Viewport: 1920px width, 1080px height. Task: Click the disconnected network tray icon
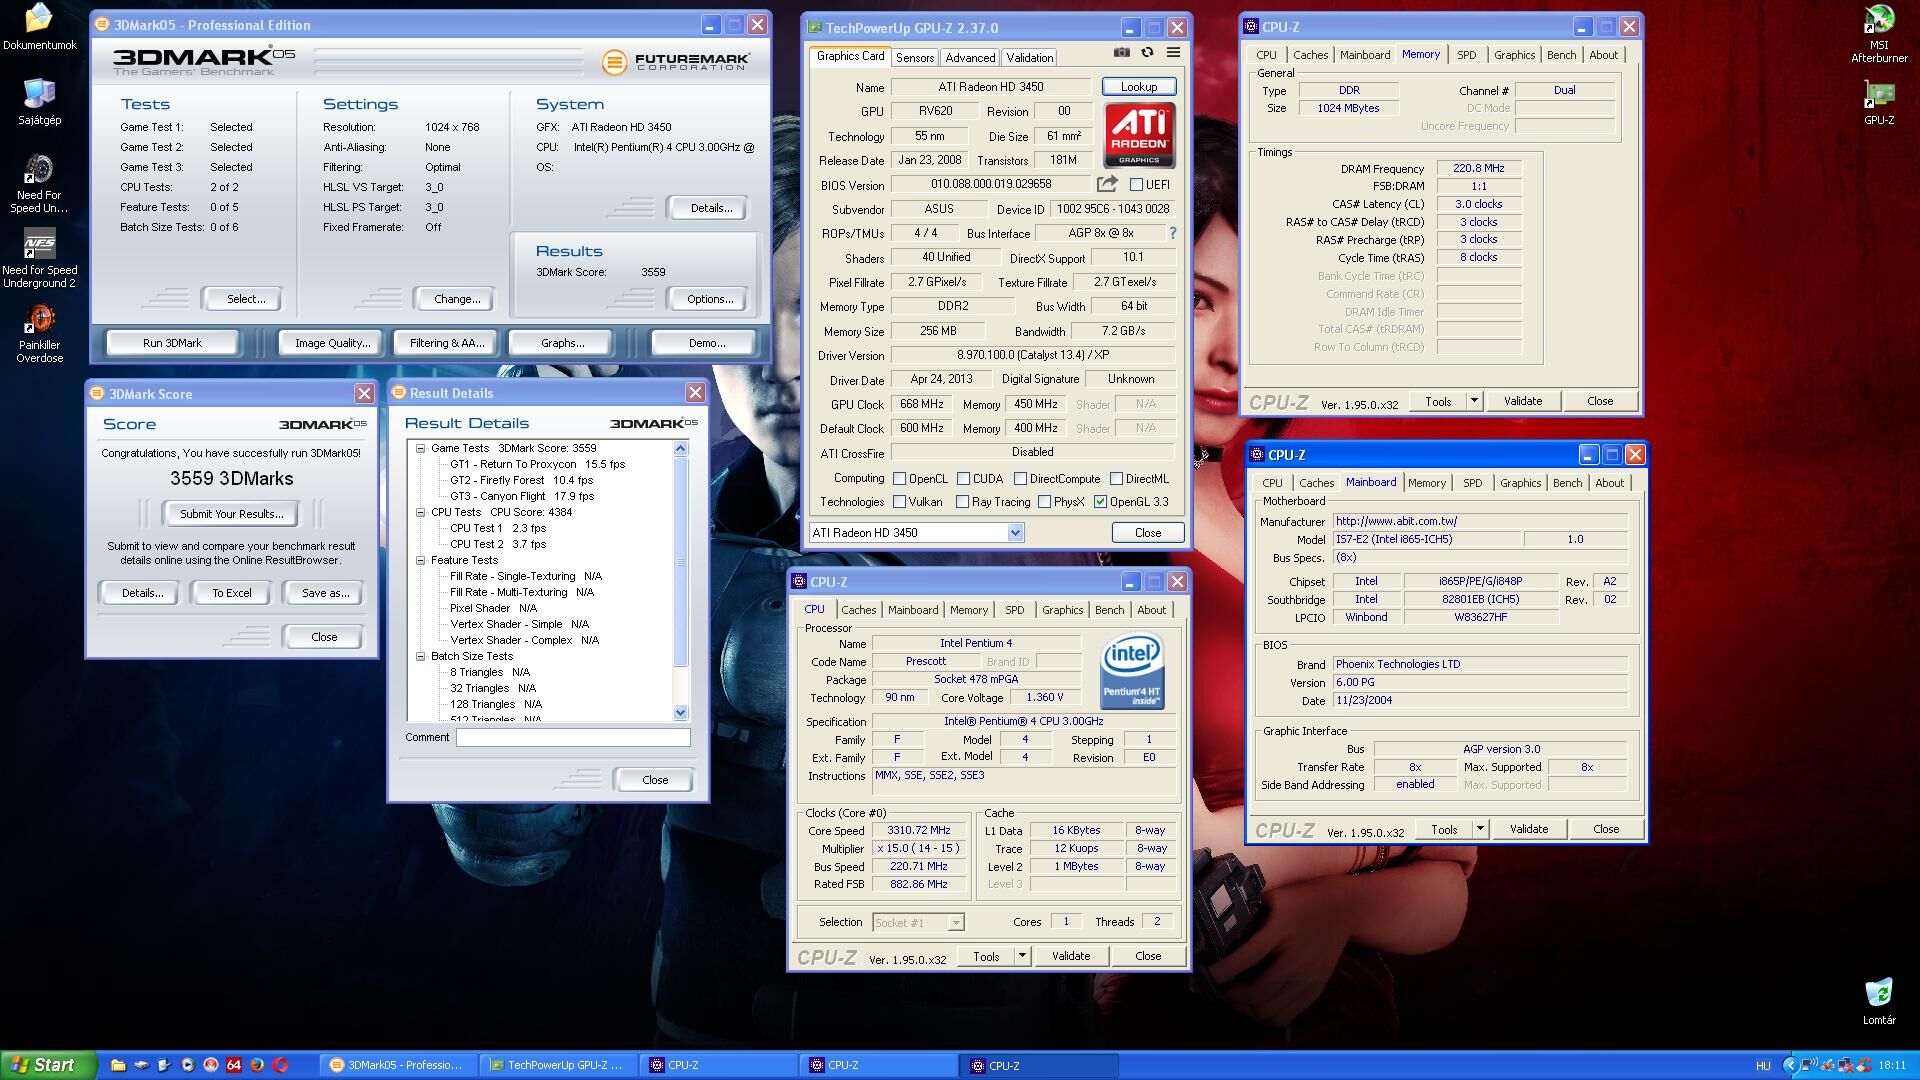1847,1065
